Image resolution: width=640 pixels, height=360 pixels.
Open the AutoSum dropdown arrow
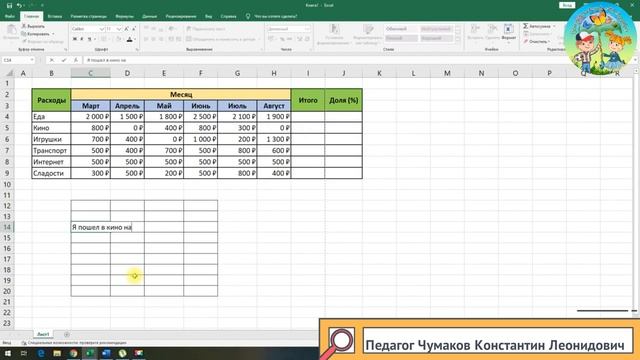click(x=554, y=26)
